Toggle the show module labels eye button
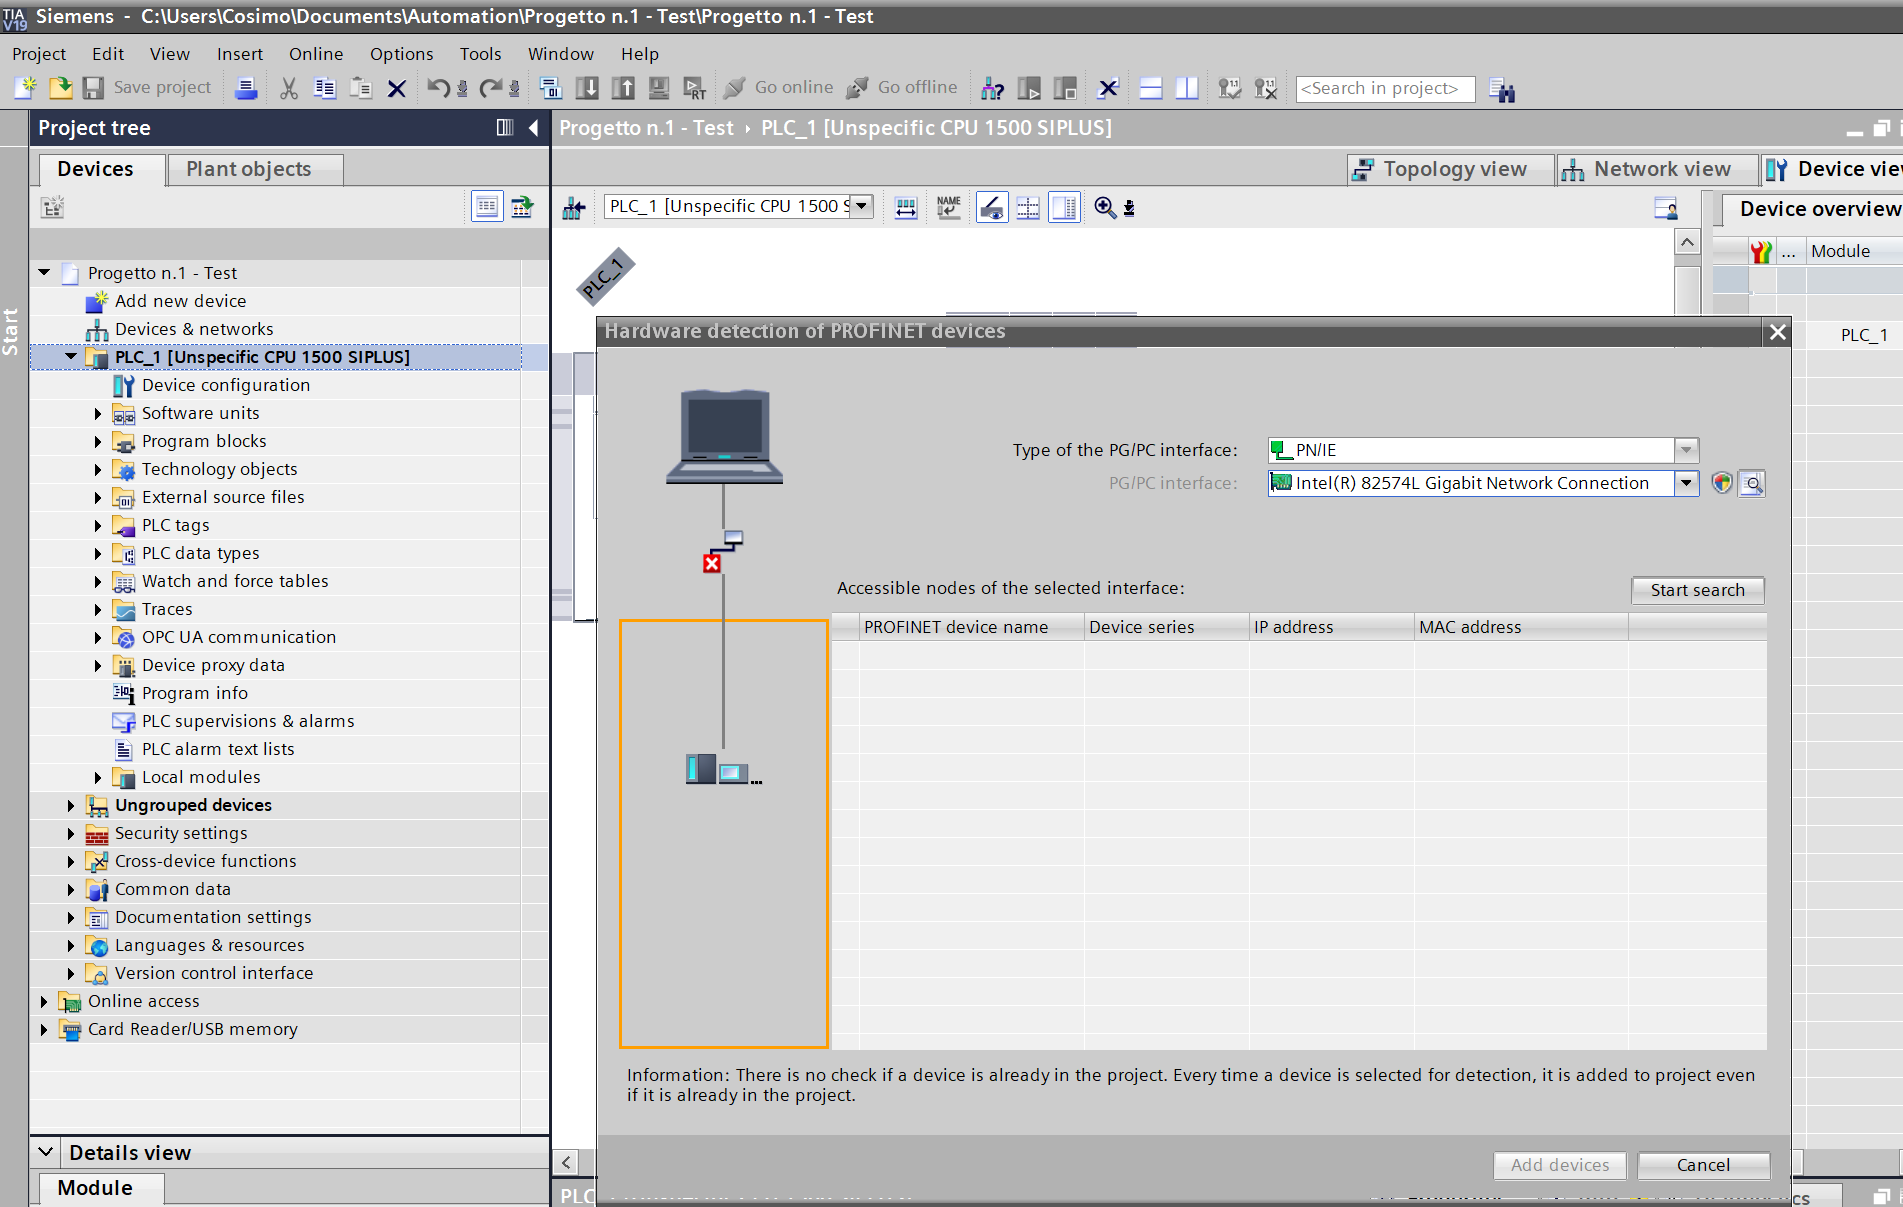This screenshot has width=1903, height=1207. point(991,207)
